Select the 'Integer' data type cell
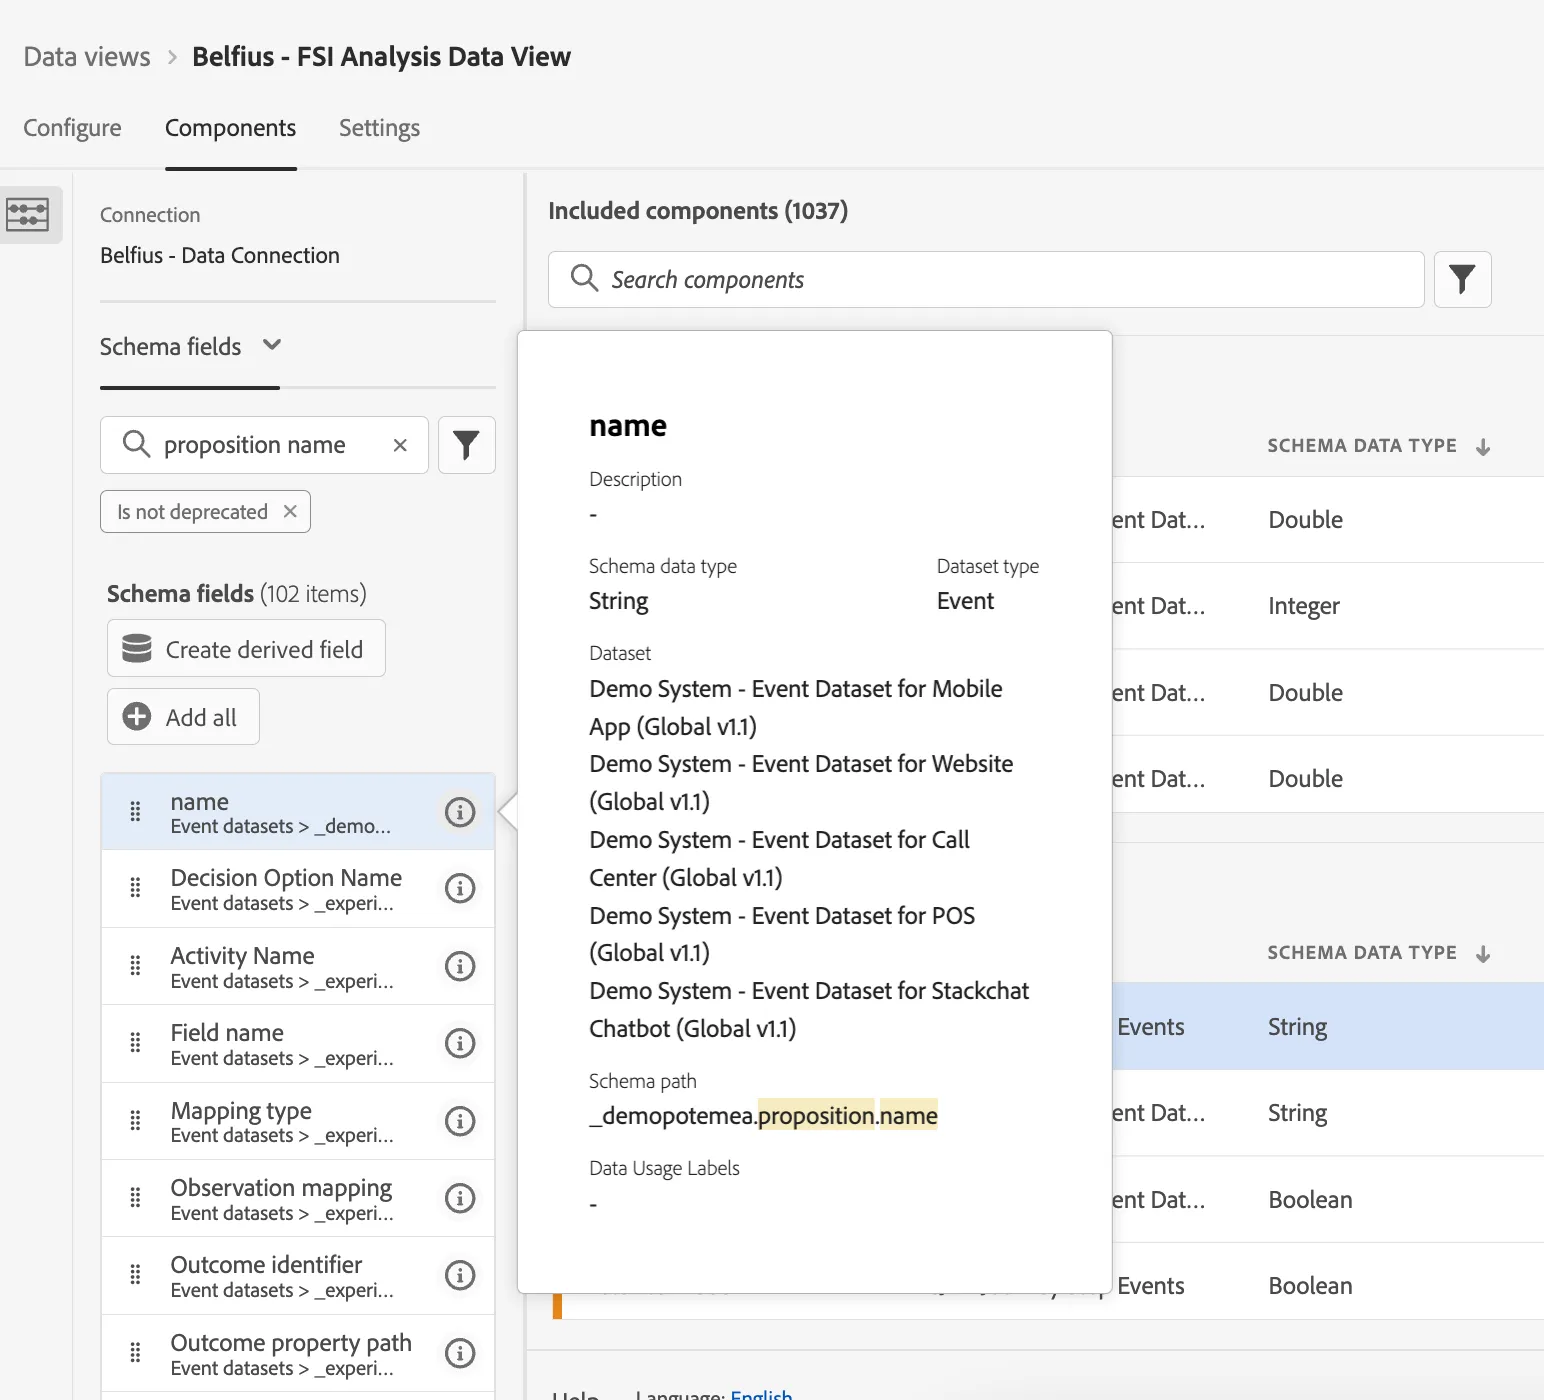The image size is (1544, 1400). tap(1304, 606)
